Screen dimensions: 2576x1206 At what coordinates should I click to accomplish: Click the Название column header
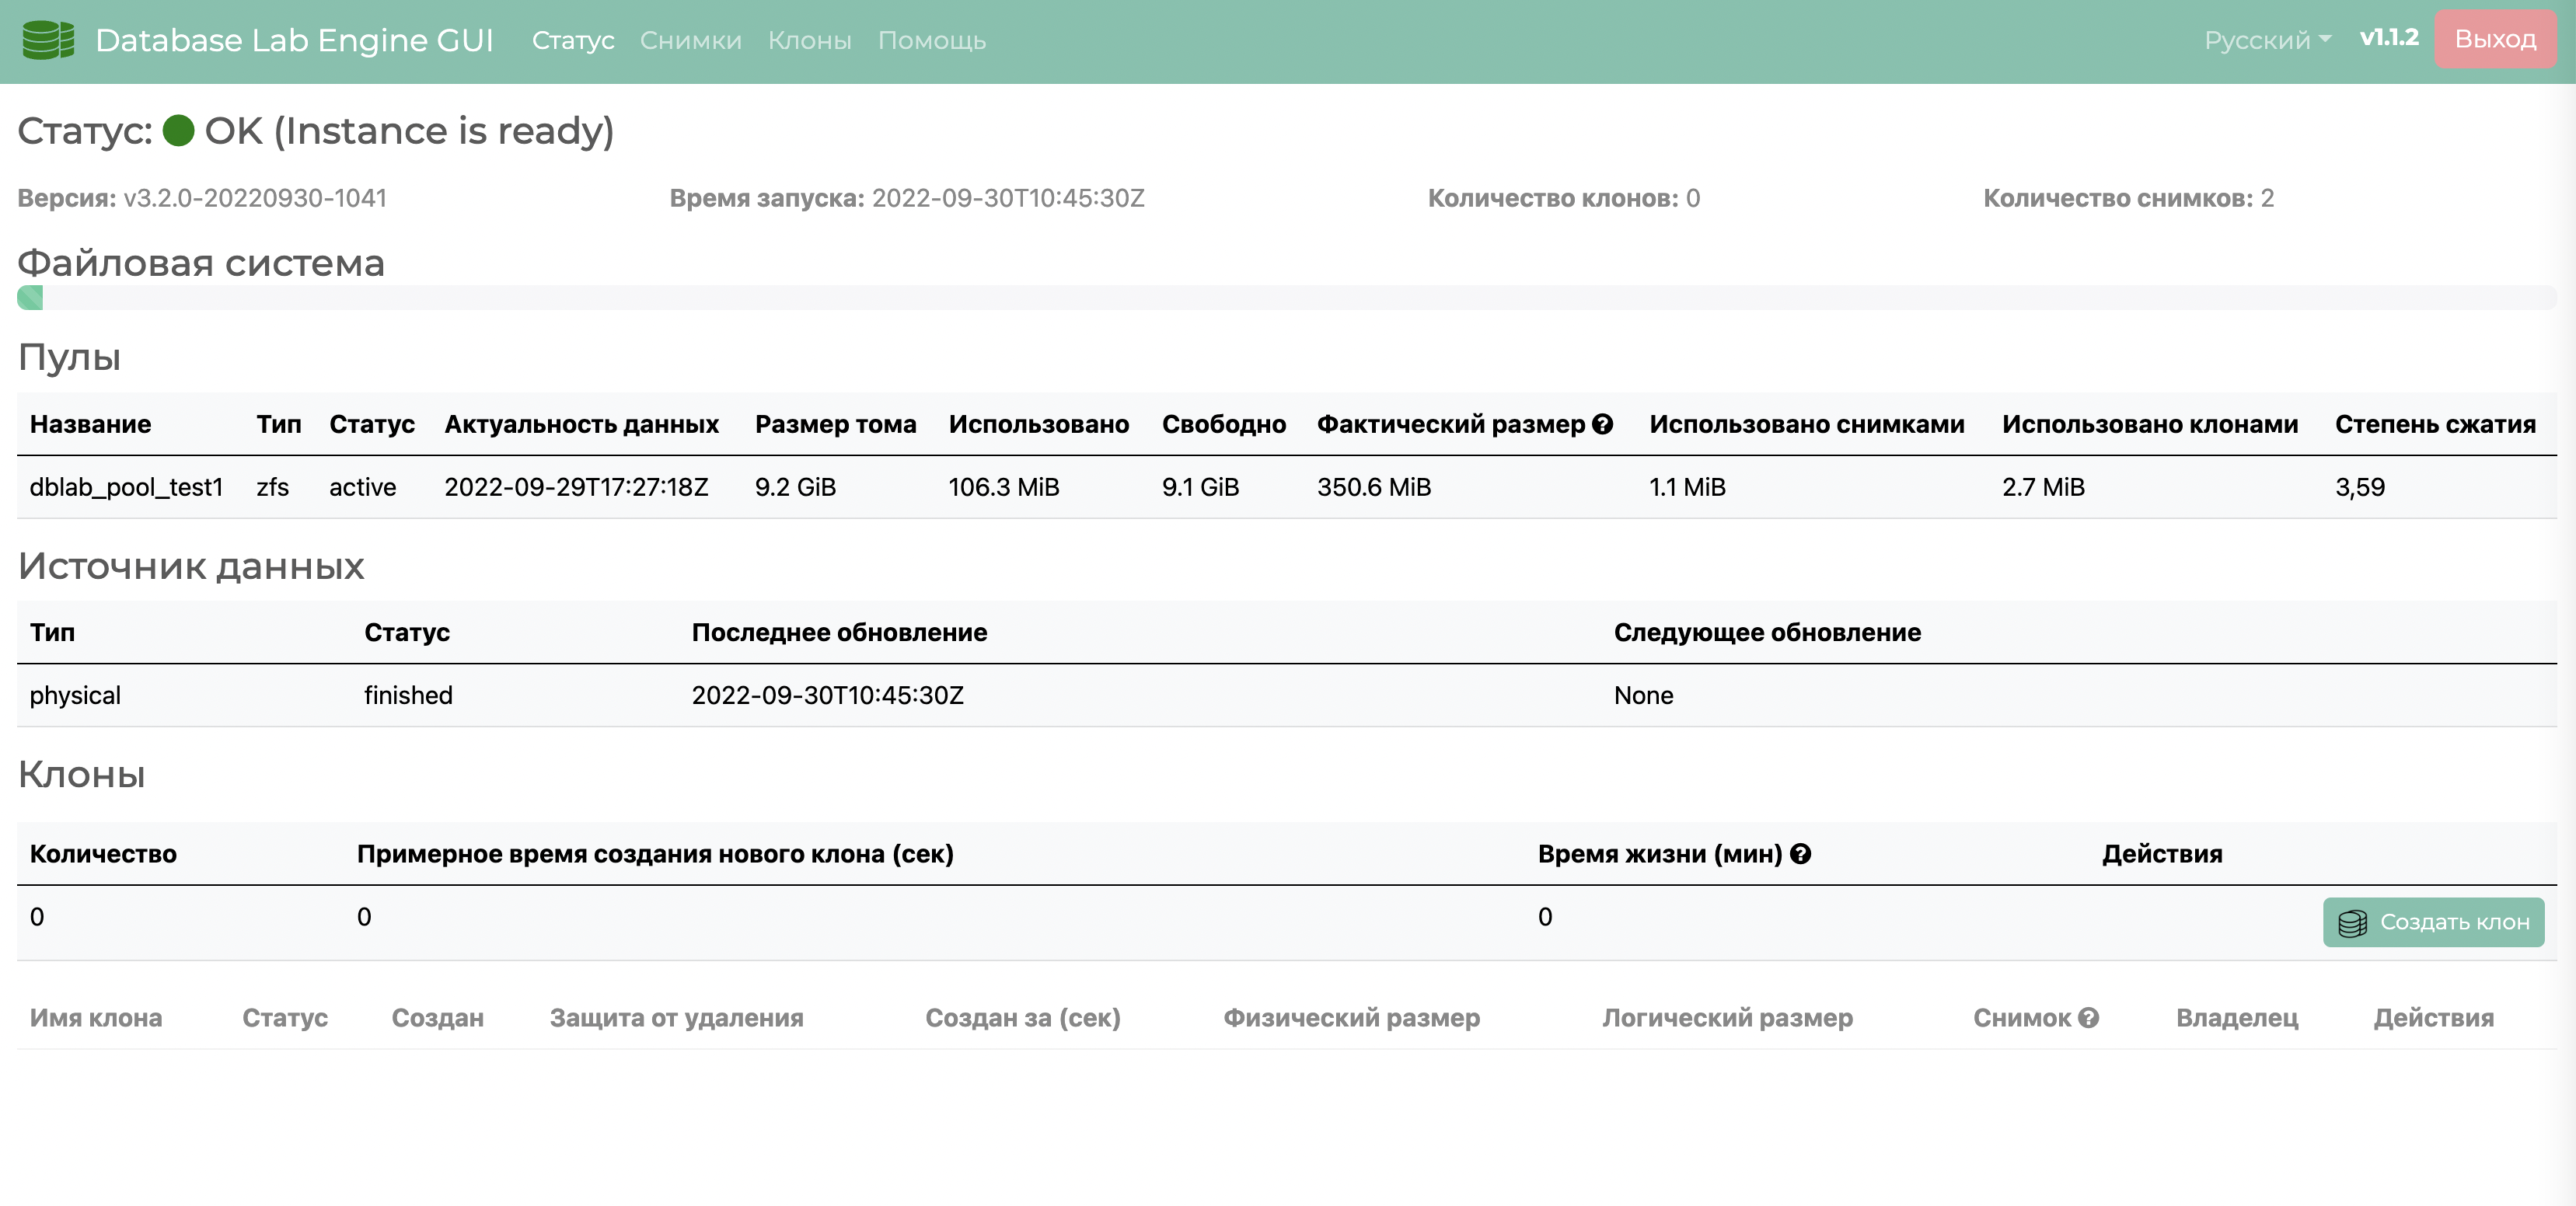click(90, 424)
